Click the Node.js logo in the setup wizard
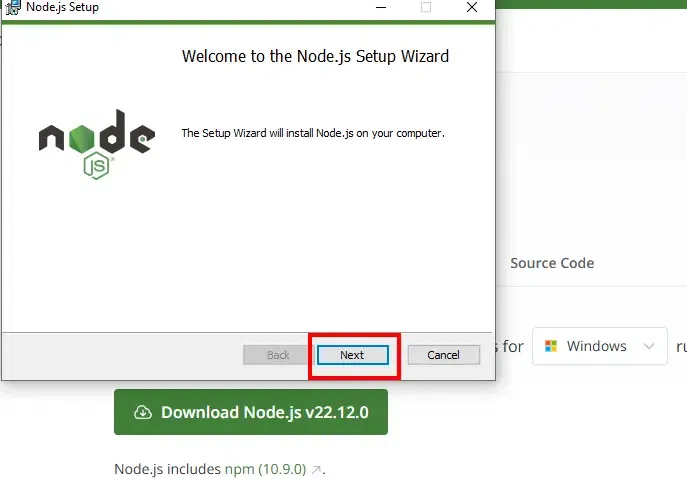This screenshot has height=481, width=687. tap(97, 144)
